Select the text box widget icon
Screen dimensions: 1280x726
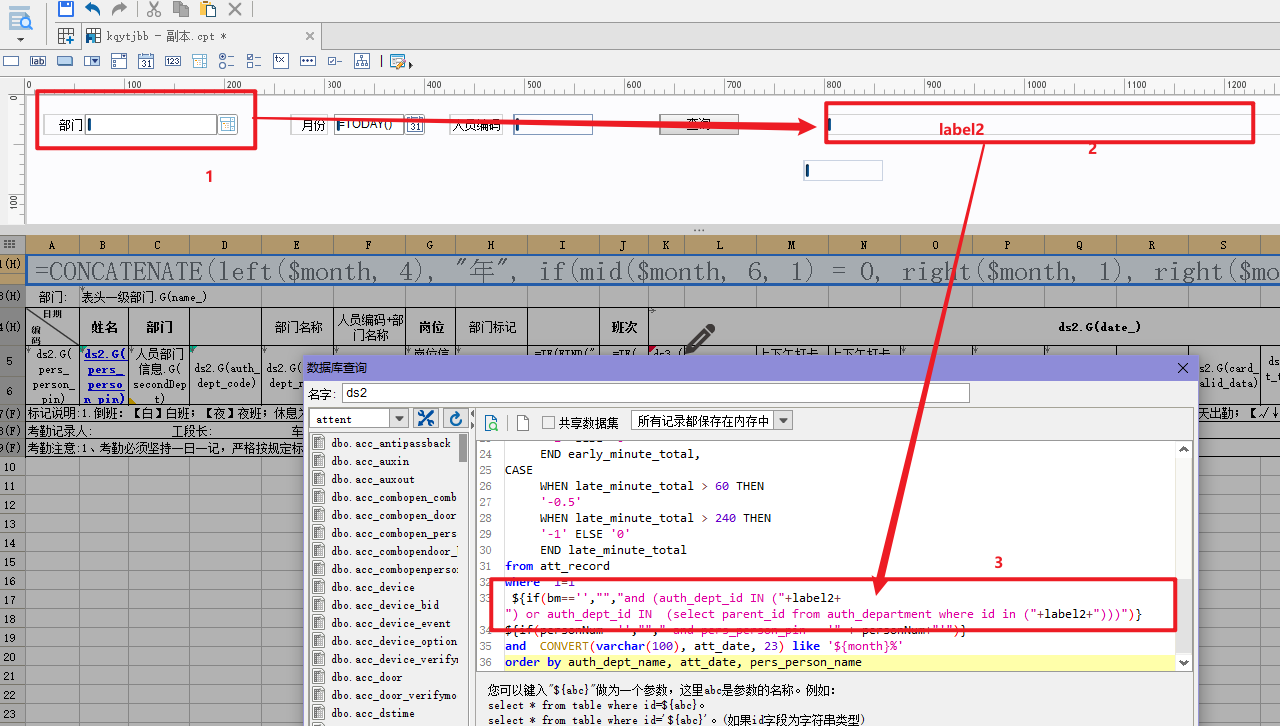click(11, 61)
